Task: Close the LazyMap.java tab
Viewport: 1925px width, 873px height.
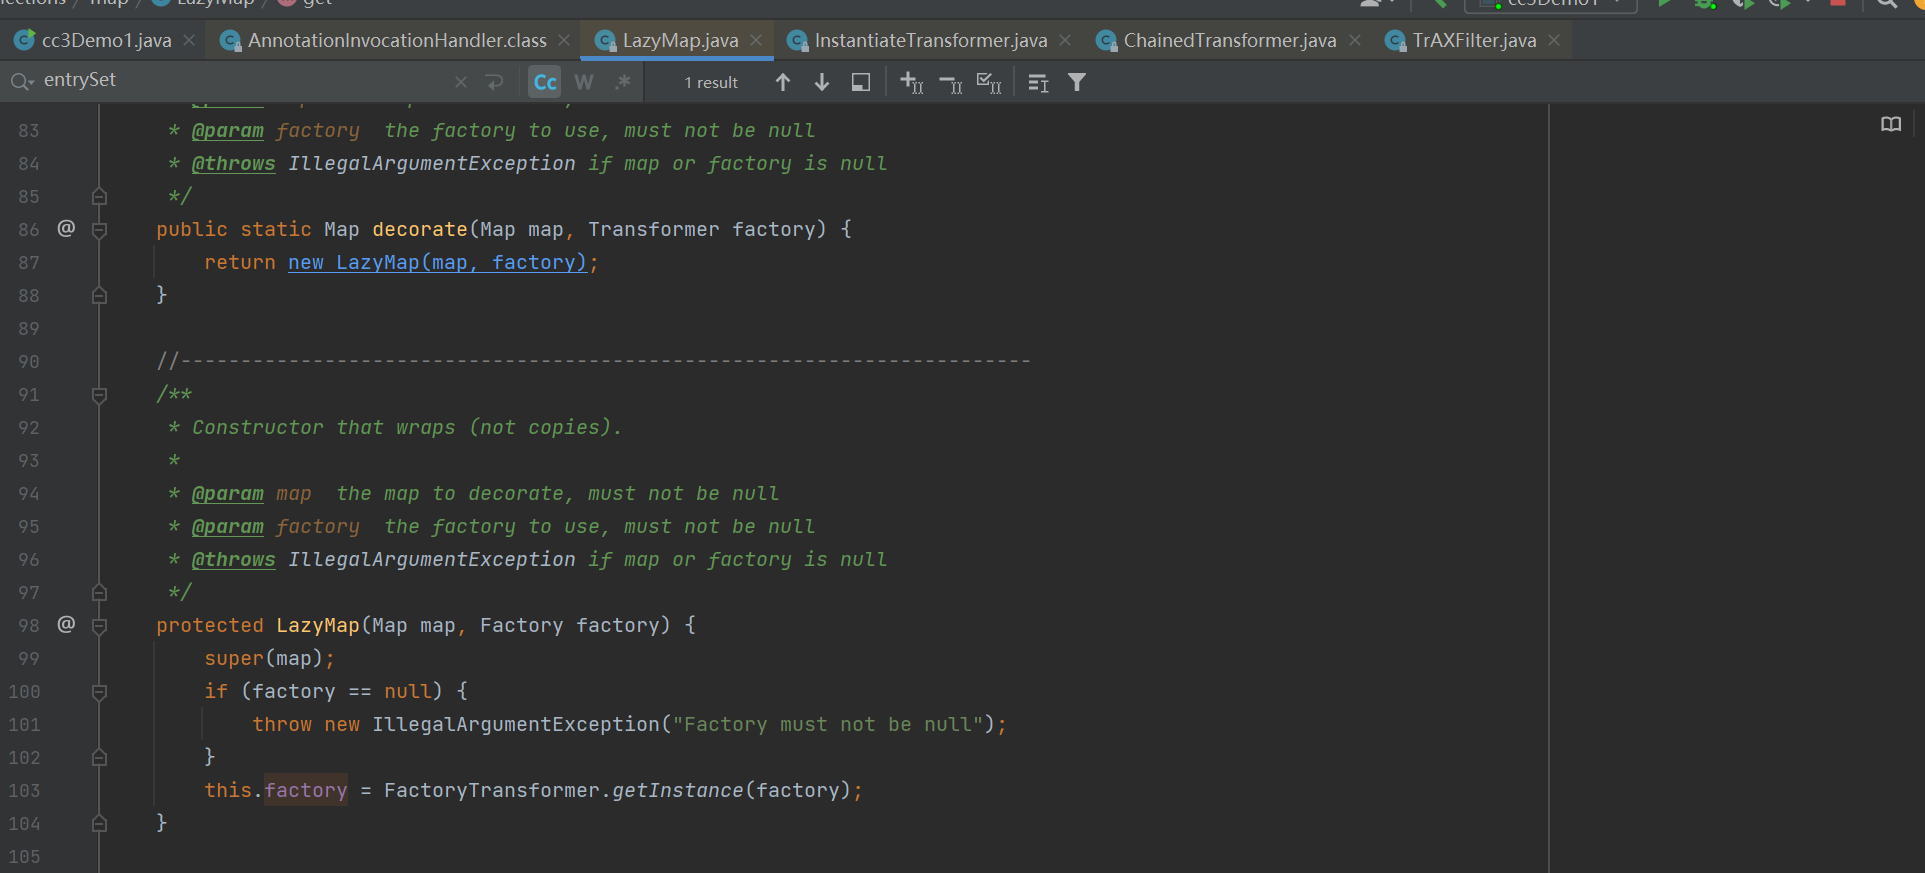Action: tap(756, 40)
